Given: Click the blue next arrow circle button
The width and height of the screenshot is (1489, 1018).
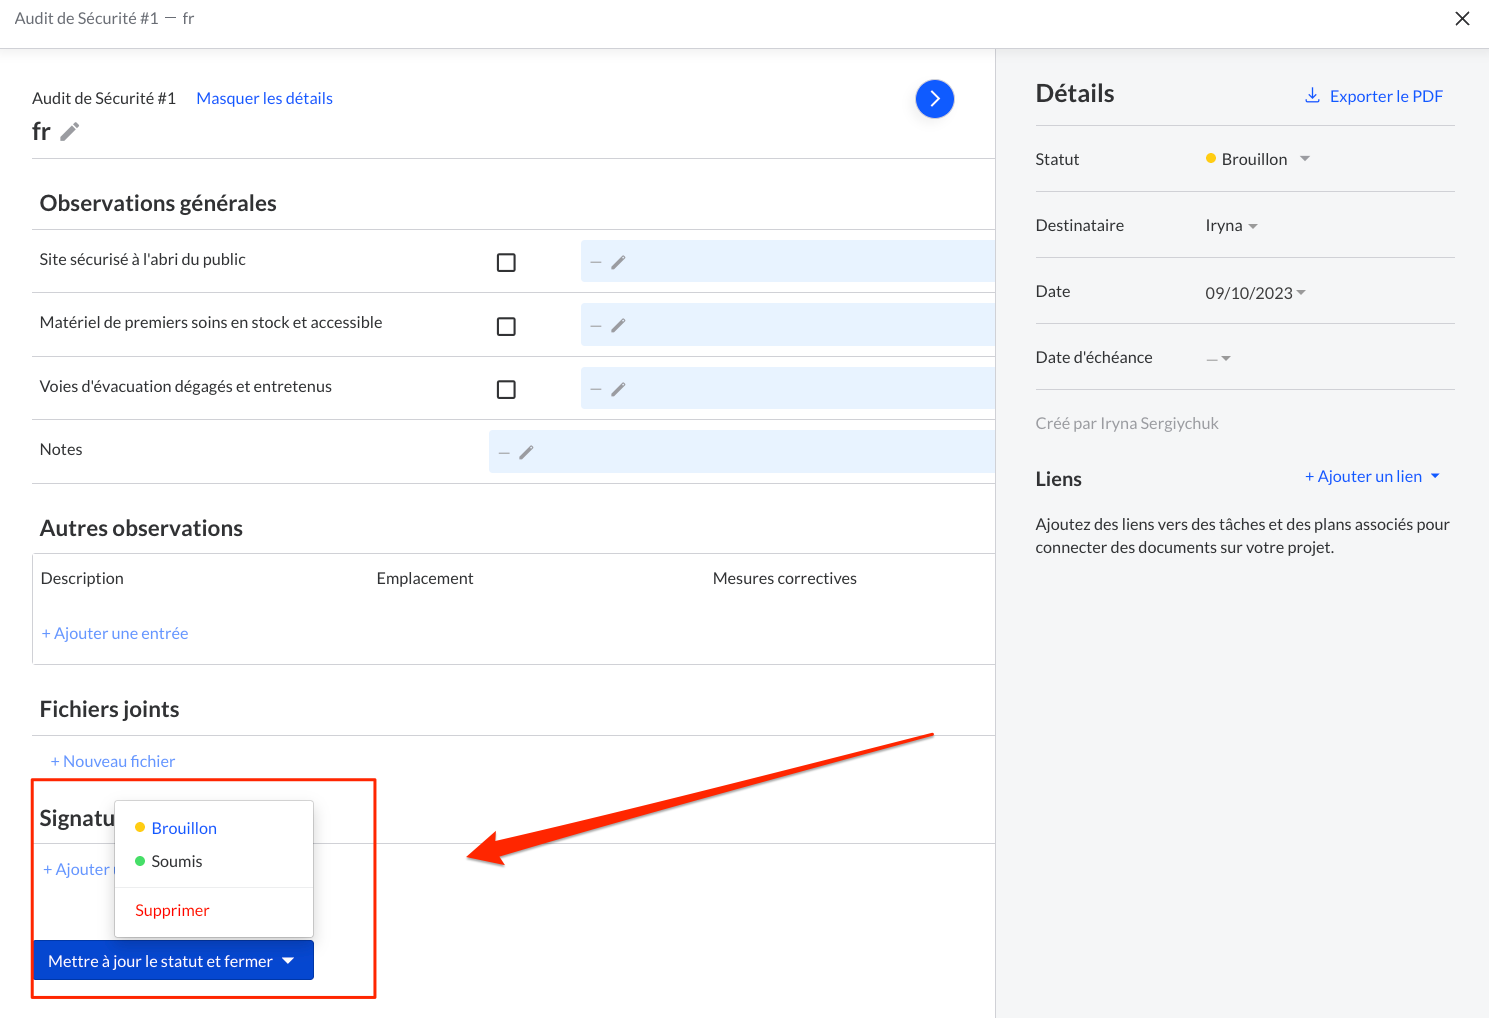Looking at the screenshot, I should click(x=934, y=99).
